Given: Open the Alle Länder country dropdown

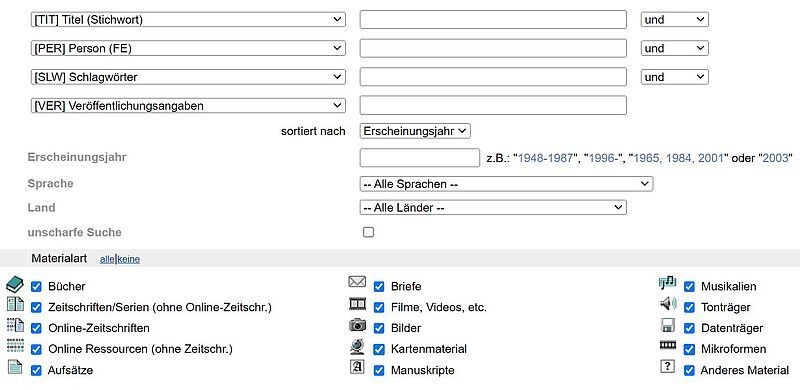Looking at the screenshot, I should tap(493, 208).
